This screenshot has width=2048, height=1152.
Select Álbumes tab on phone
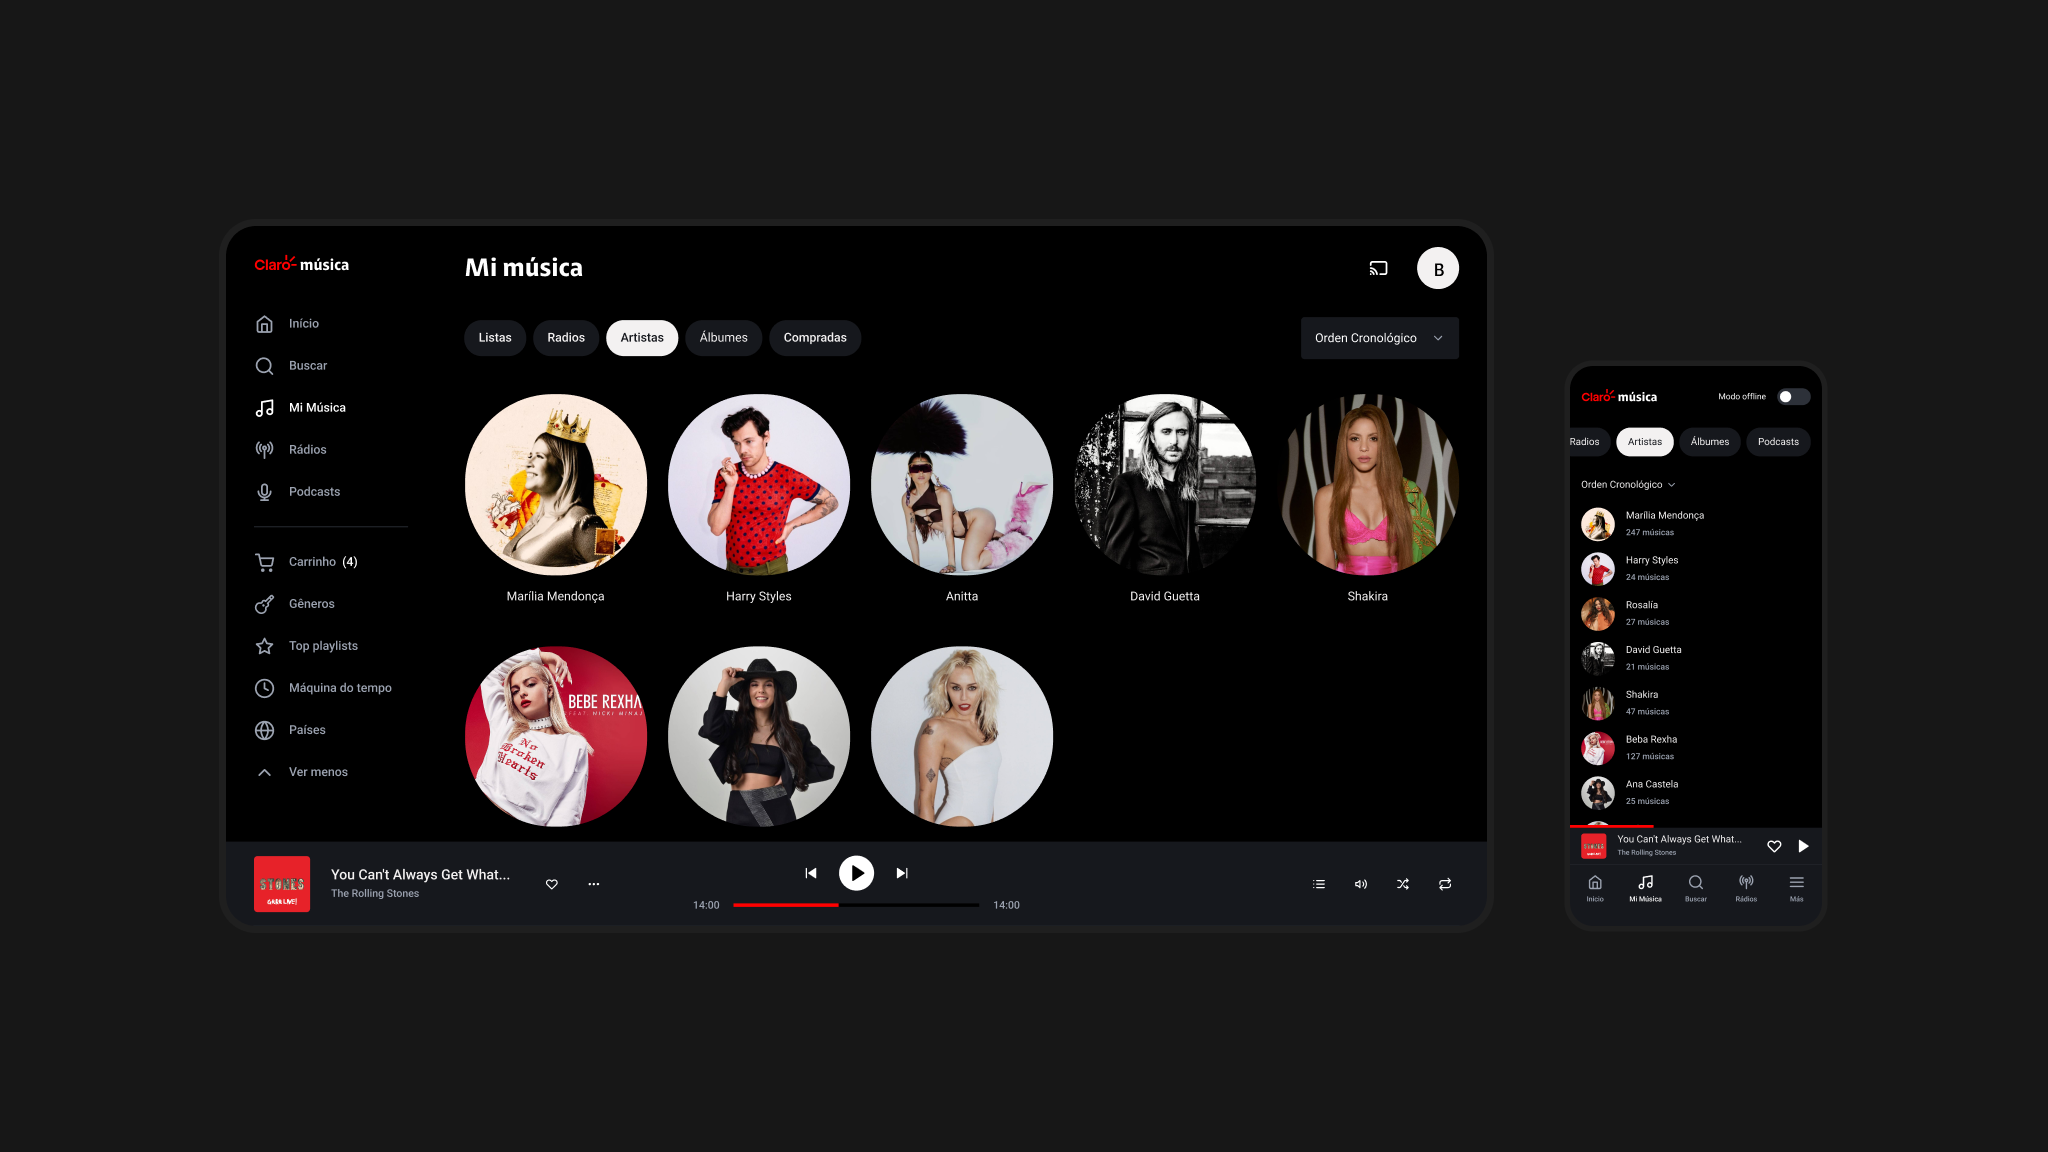(x=1710, y=442)
